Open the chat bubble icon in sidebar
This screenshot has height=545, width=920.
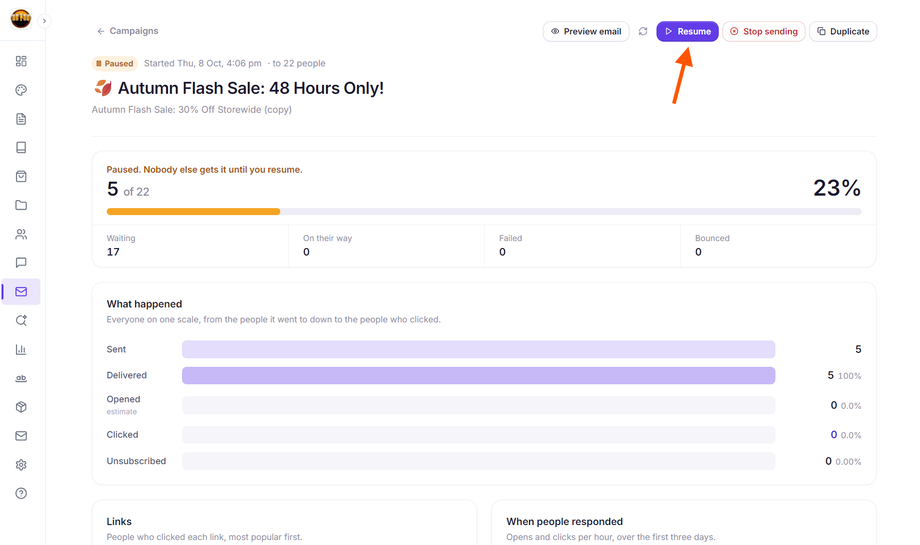click(x=21, y=262)
